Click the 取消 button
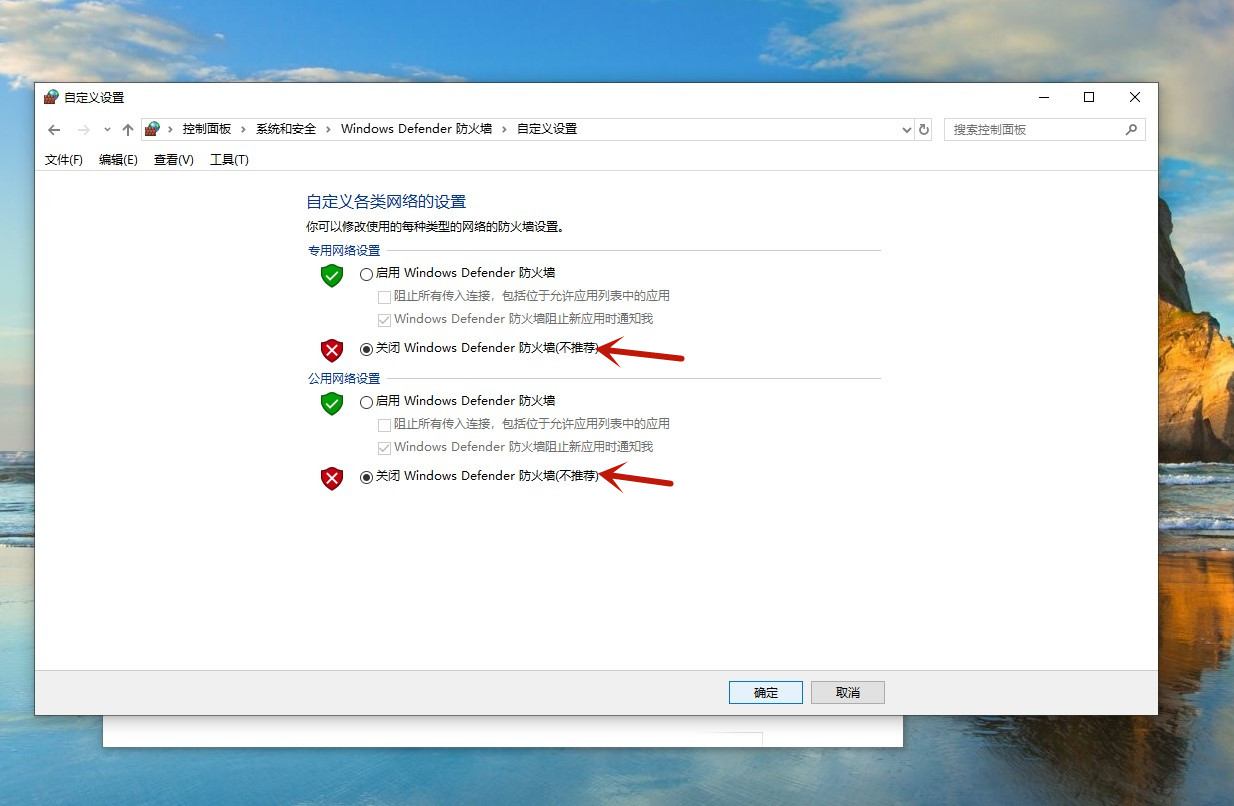The width and height of the screenshot is (1234, 806). click(848, 693)
